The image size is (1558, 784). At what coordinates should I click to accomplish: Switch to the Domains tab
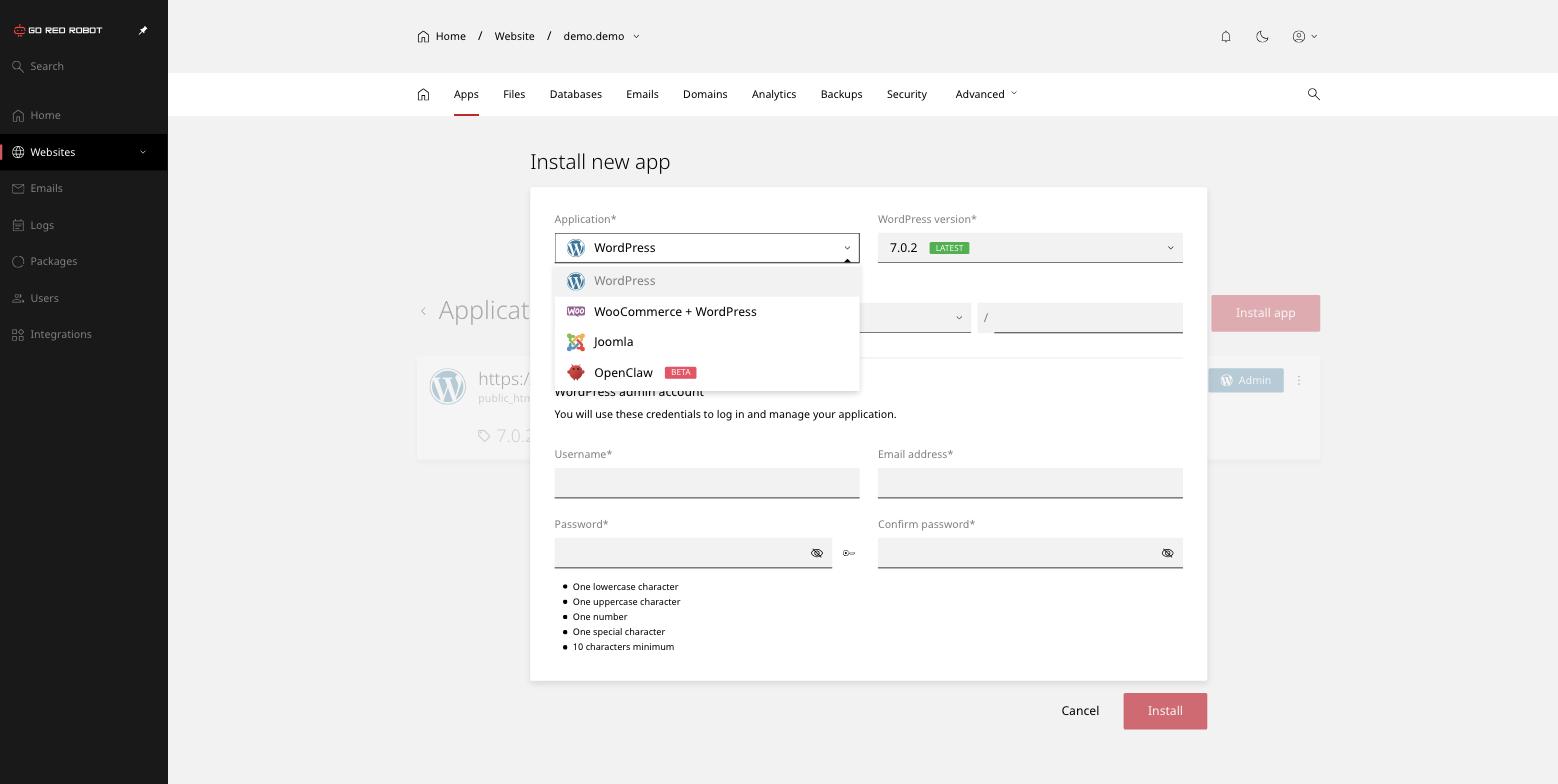tap(705, 94)
